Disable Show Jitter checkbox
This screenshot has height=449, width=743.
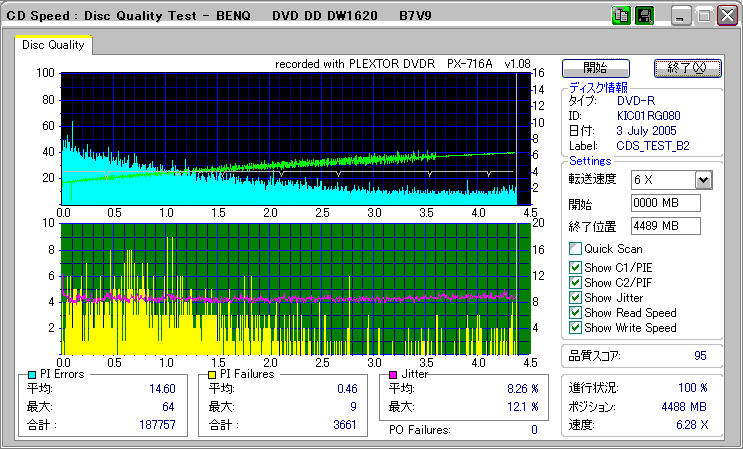point(575,297)
